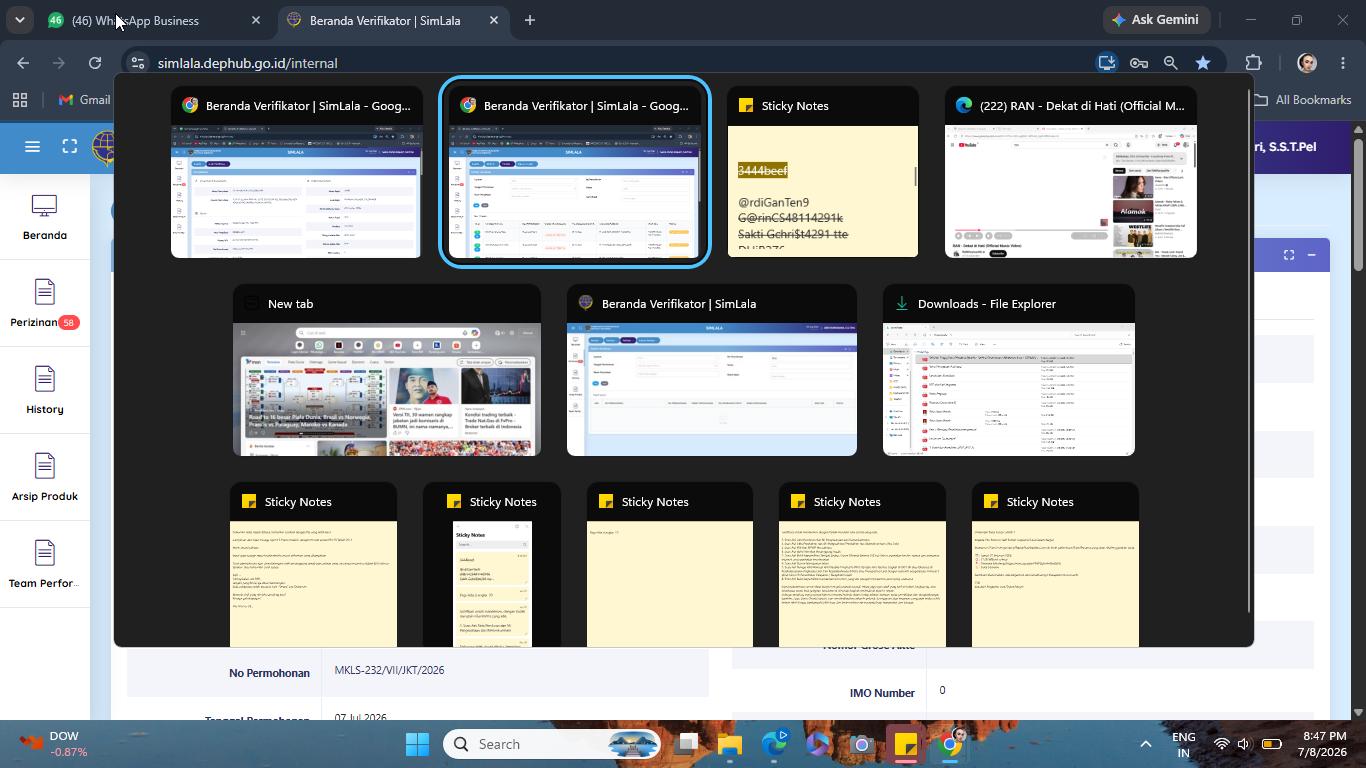
Task: Open the ENG IN language switcher
Action: tap(1183, 744)
